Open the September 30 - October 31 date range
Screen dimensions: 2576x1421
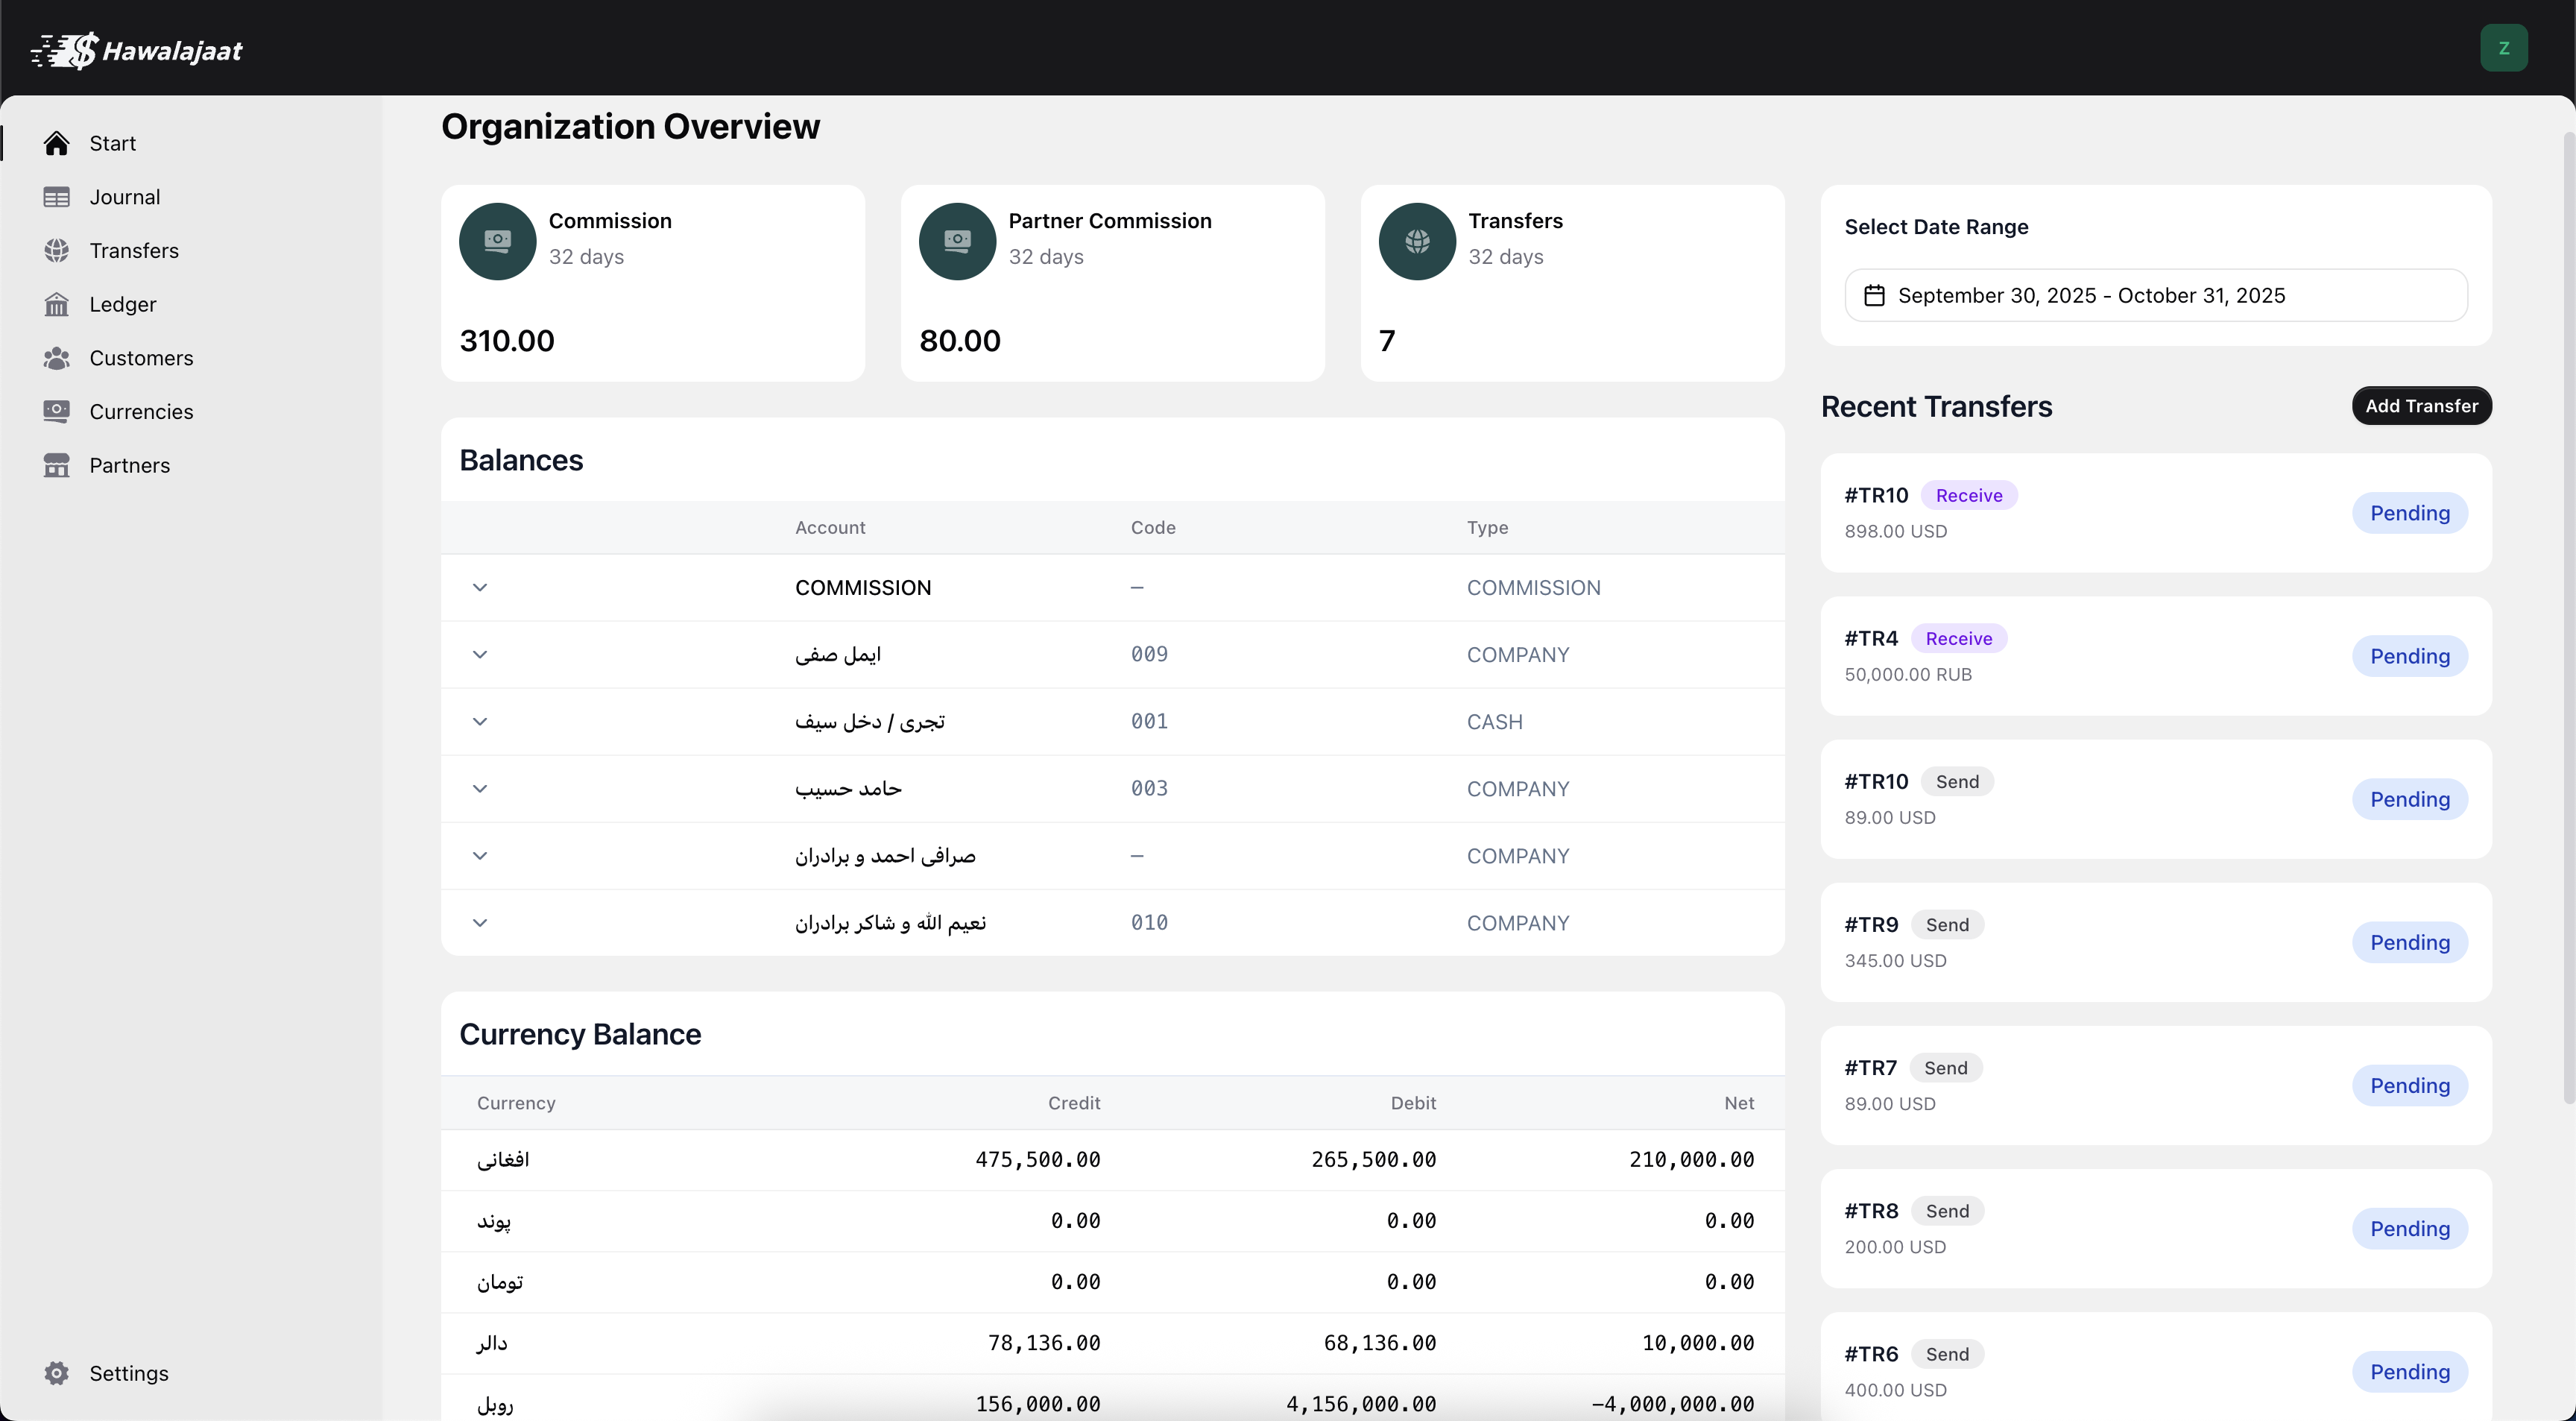tap(2155, 295)
